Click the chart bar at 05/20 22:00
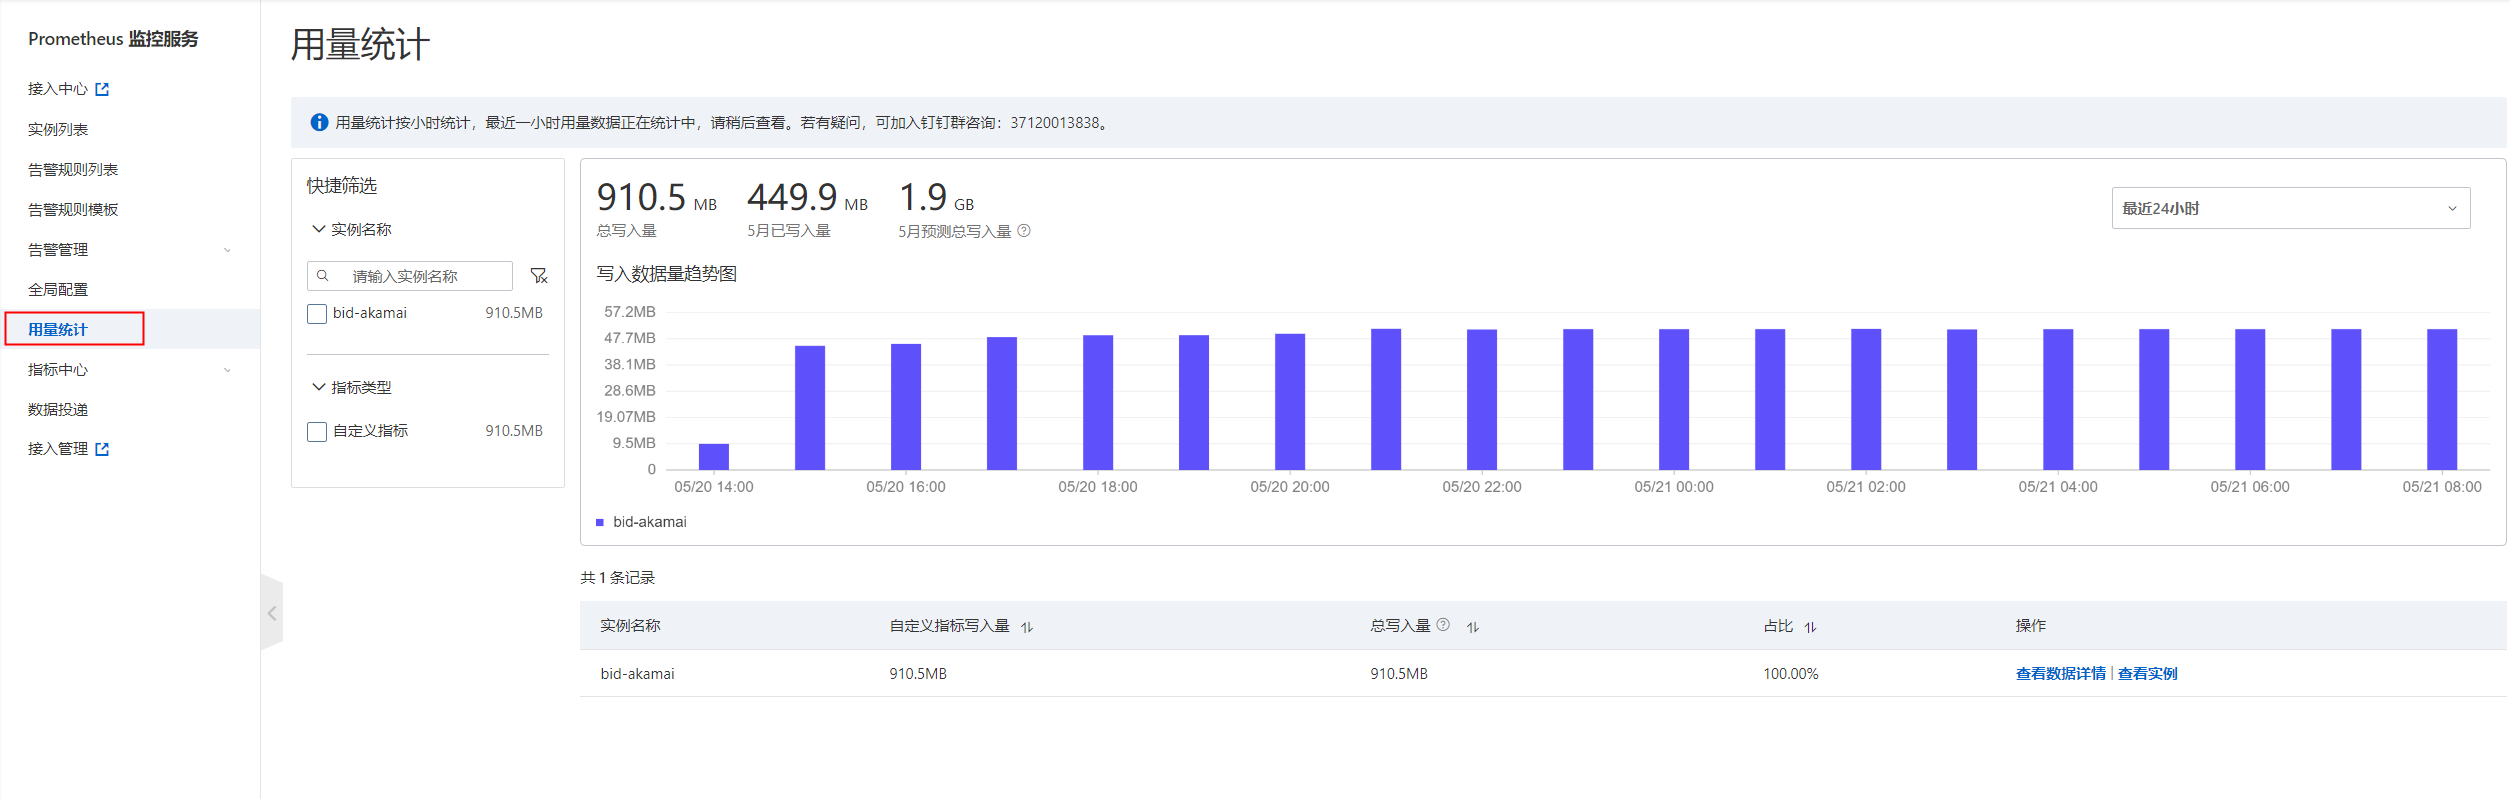 point(1482,400)
